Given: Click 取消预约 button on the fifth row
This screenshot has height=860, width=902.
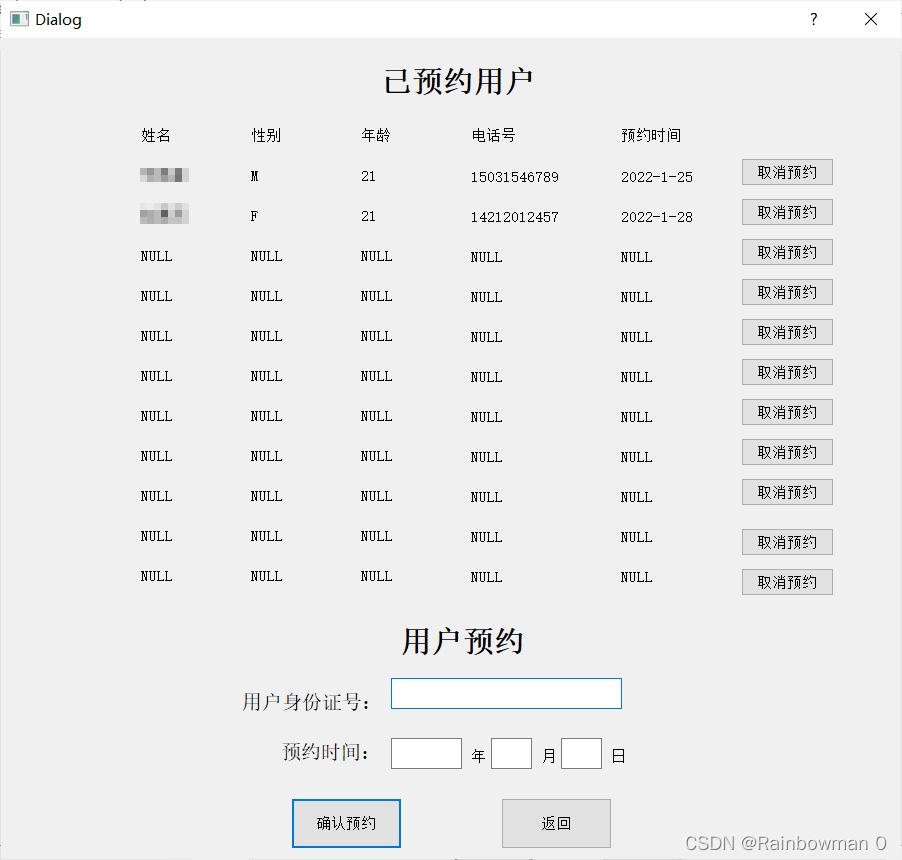Looking at the screenshot, I should 786,332.
